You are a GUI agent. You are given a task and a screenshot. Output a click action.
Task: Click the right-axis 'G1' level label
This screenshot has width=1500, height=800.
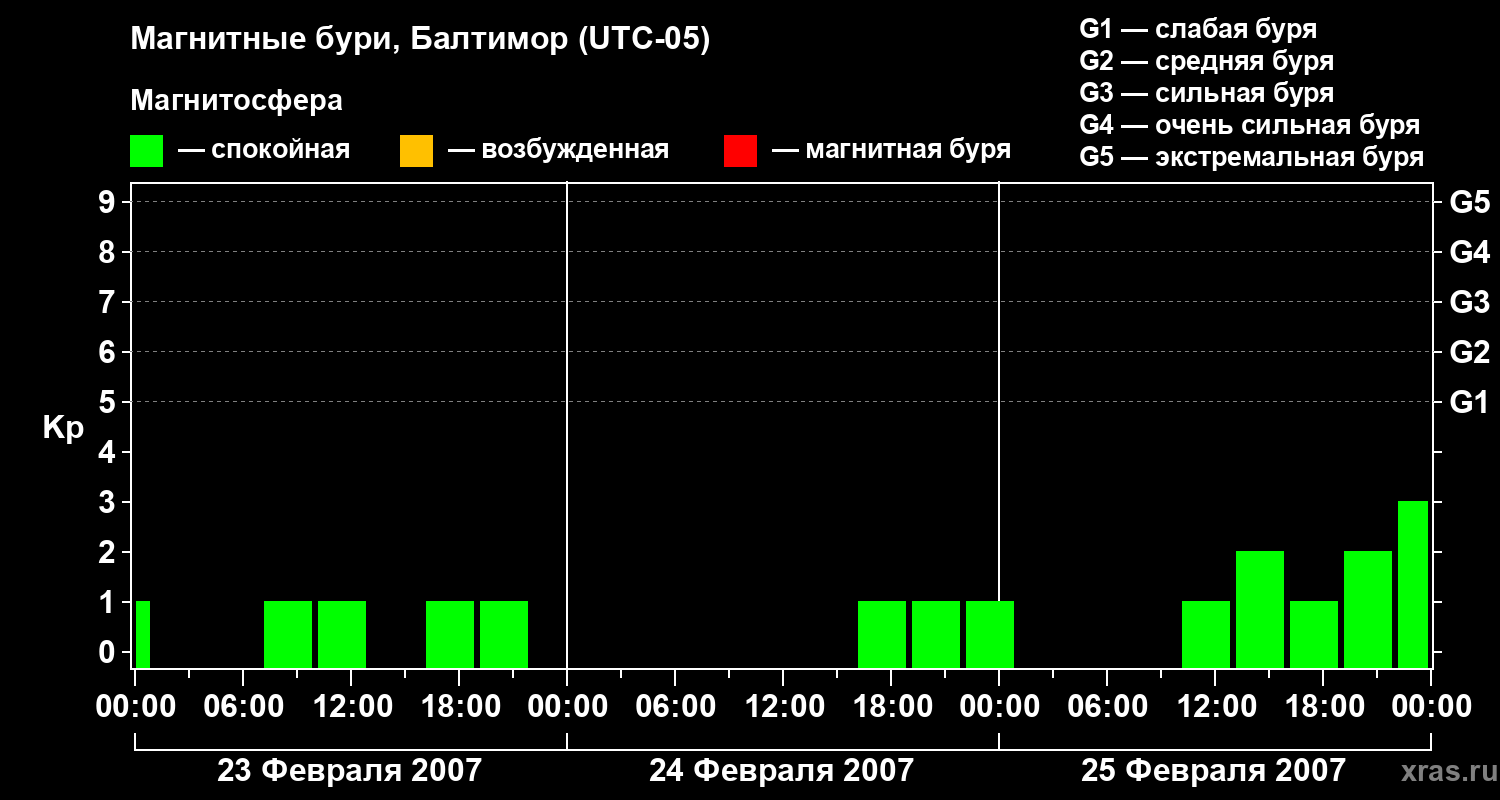tap(1469, 403)
